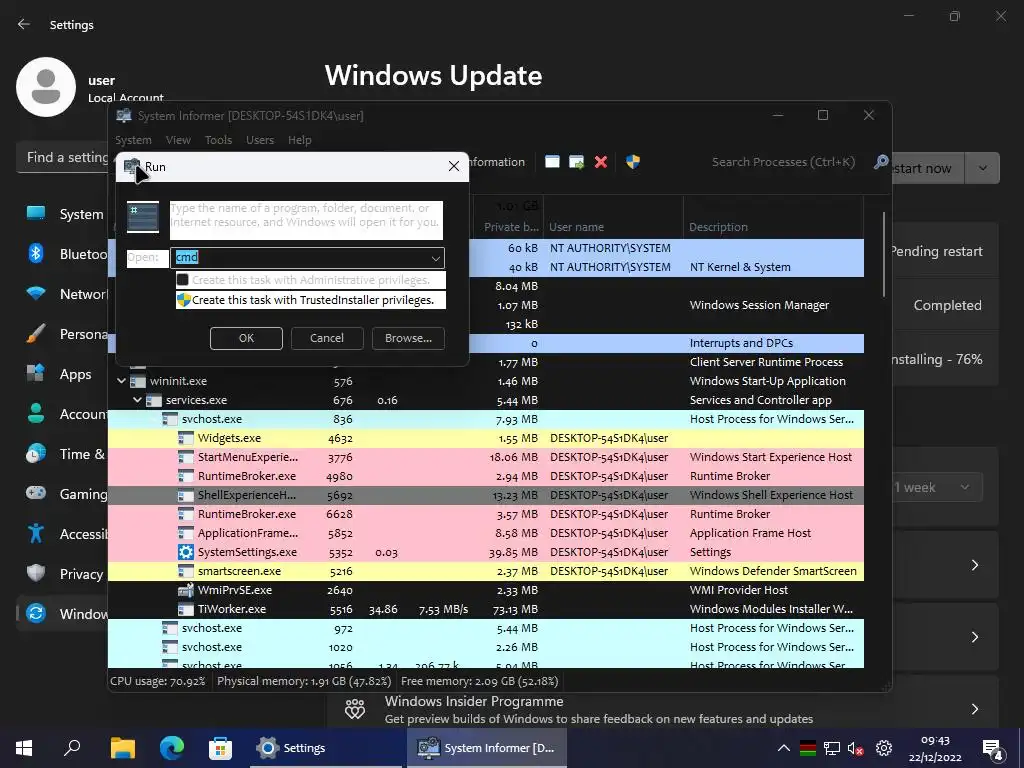Click the WmiPrvSE.exe process icon
The image size is (1024, 768).
click(x=186, y=590)
